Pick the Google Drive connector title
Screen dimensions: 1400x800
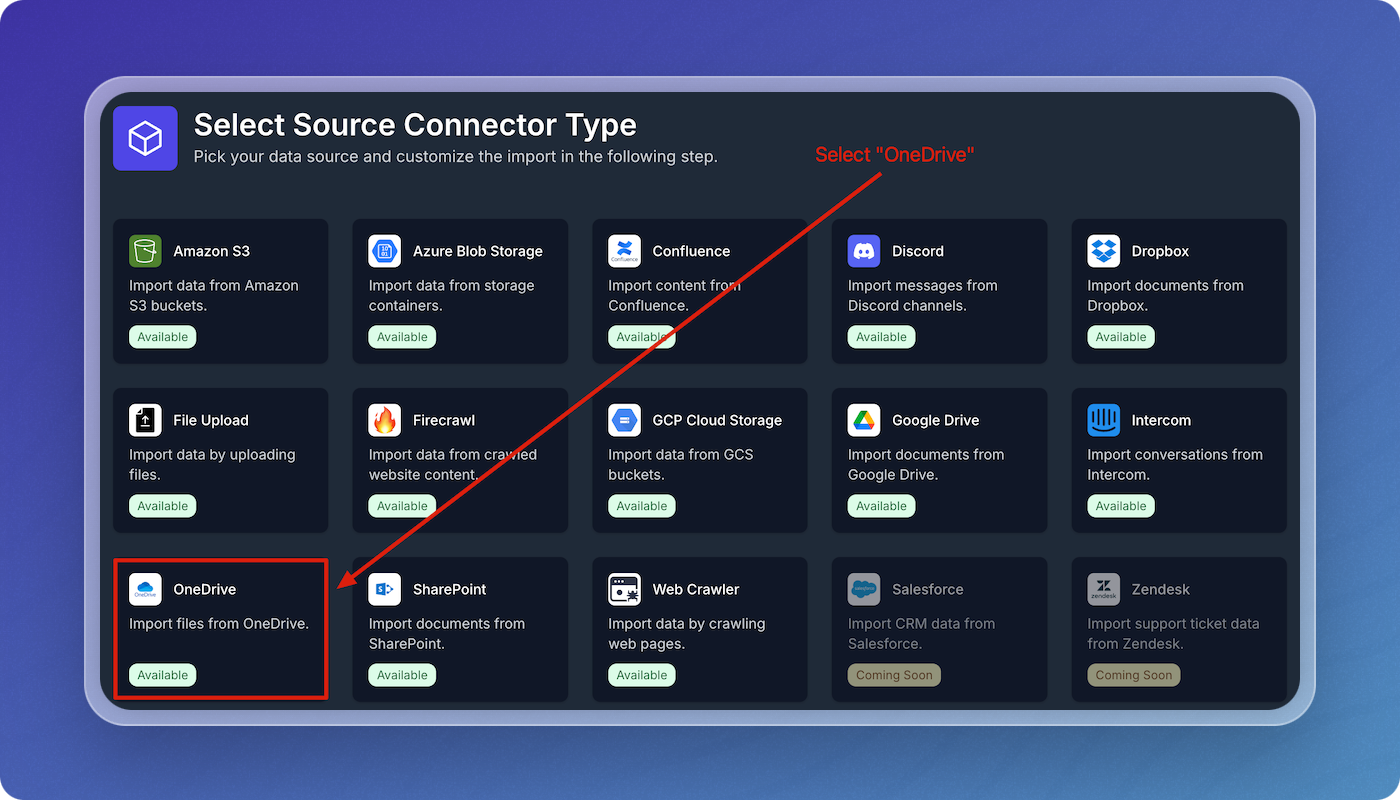point(936,420)
